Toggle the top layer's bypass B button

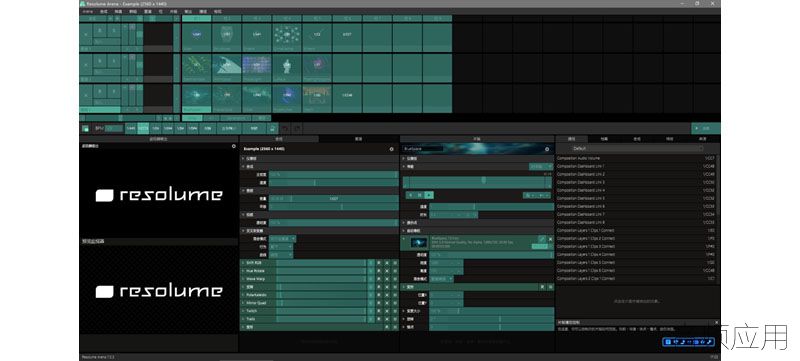[101, 30]
